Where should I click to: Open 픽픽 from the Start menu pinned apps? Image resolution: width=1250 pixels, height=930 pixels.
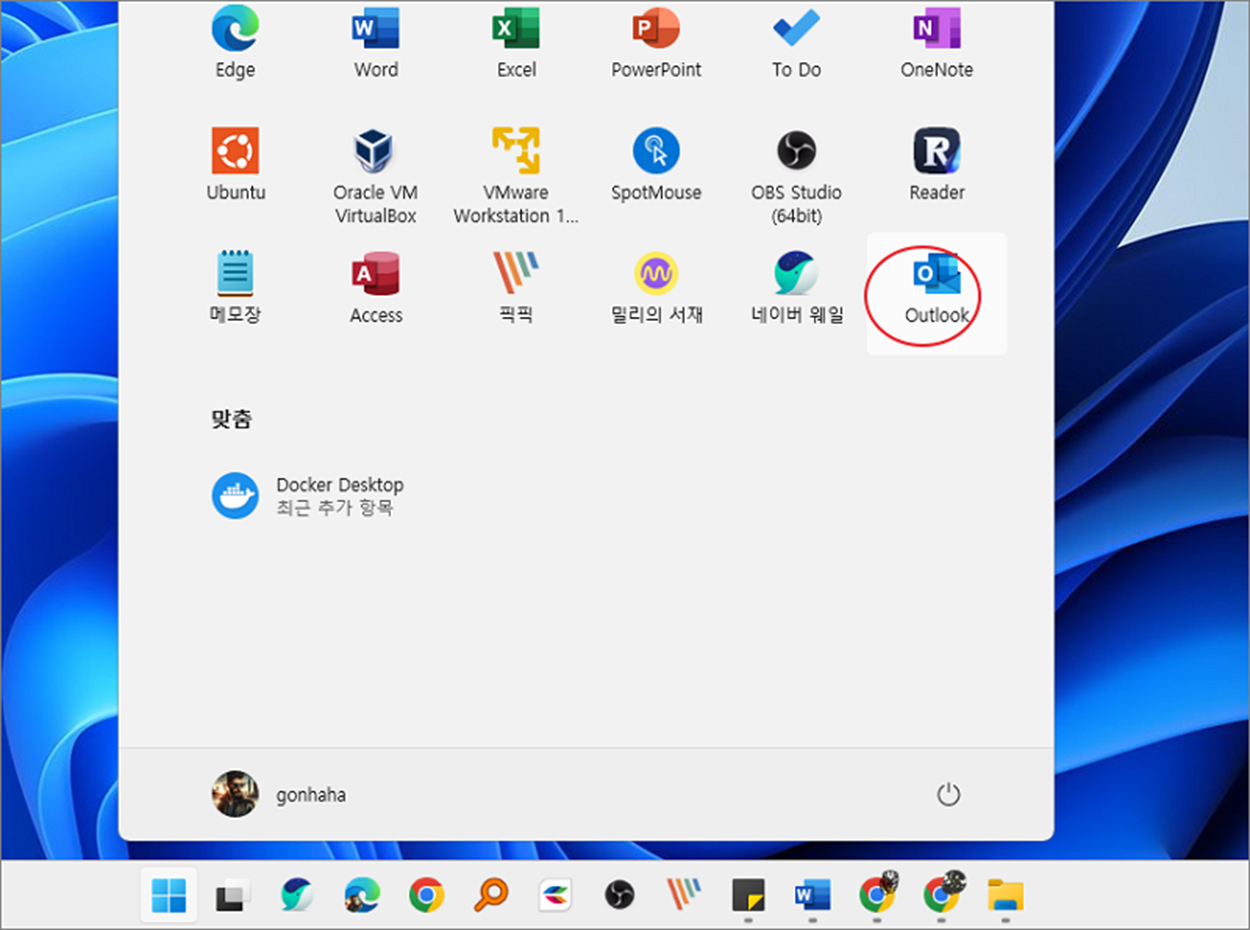click(516, 288)
